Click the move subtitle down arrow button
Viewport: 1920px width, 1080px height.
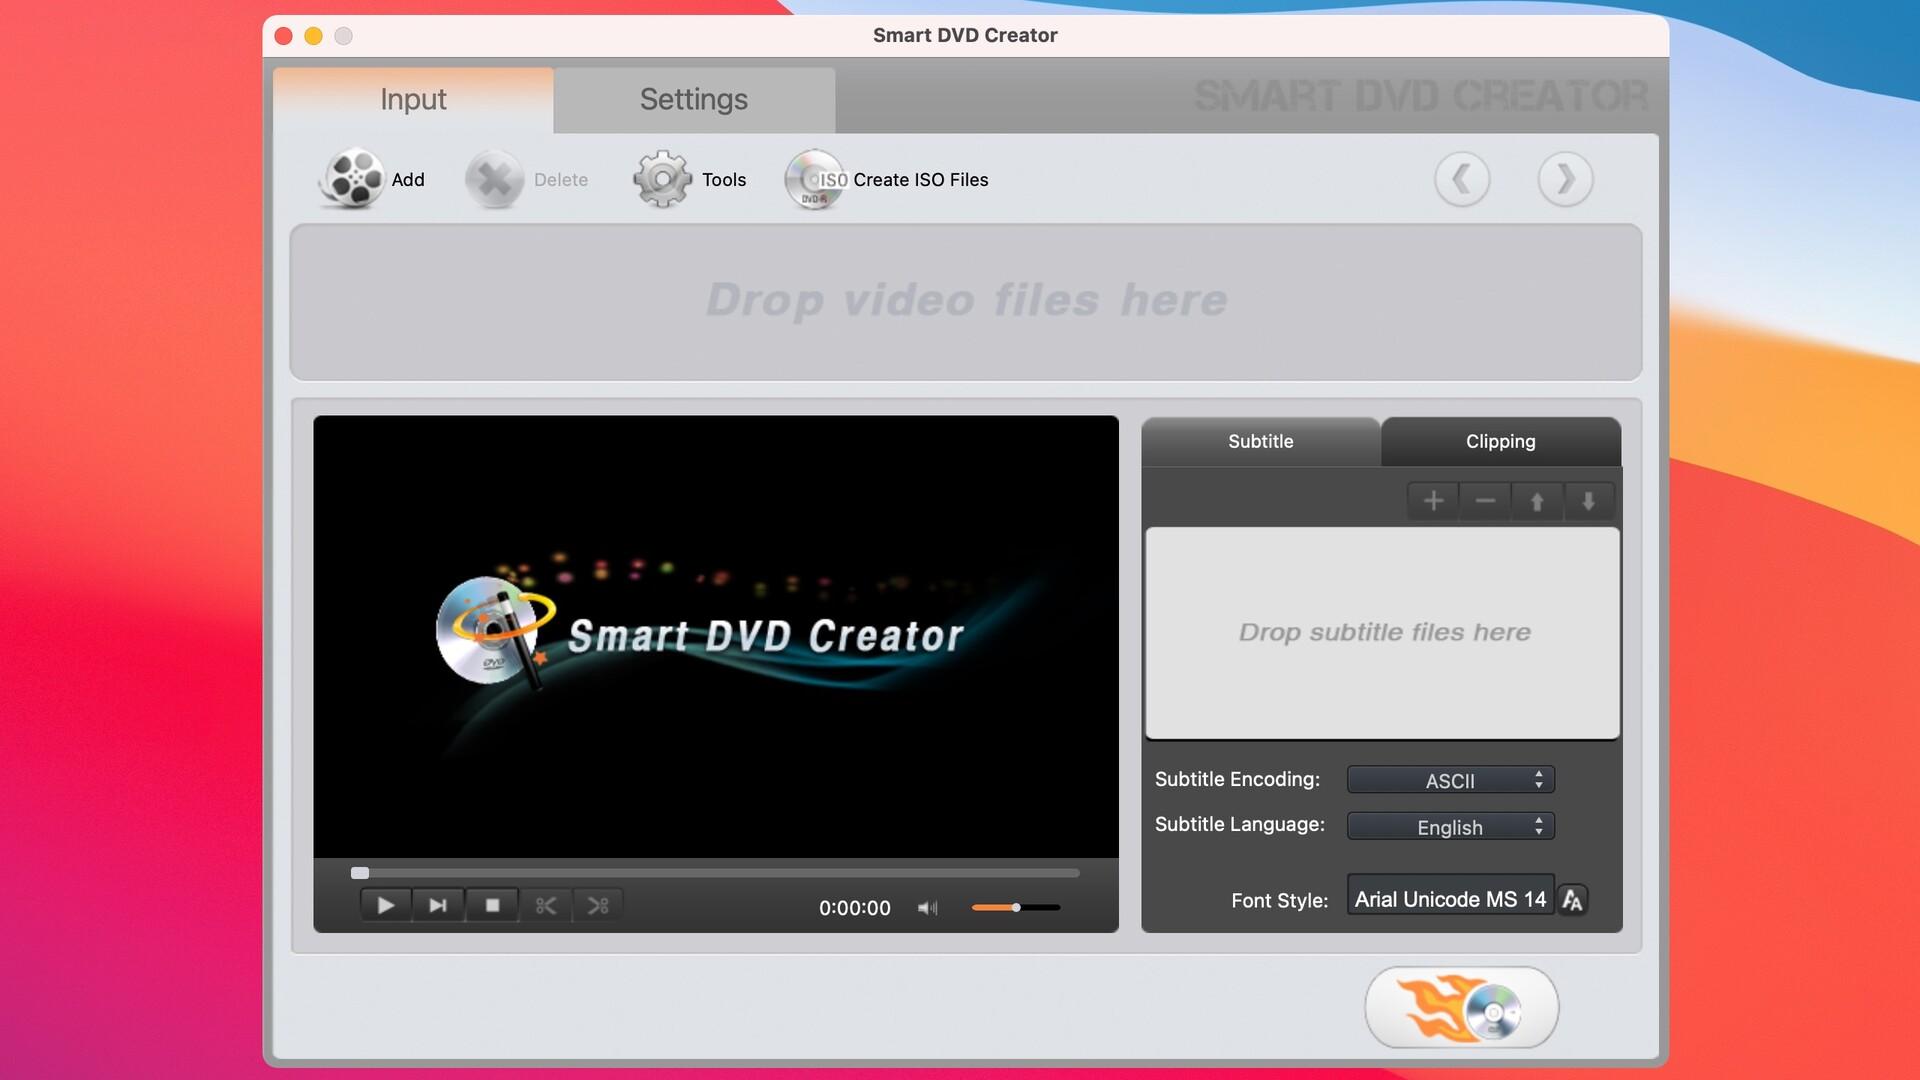[1589, 501]
